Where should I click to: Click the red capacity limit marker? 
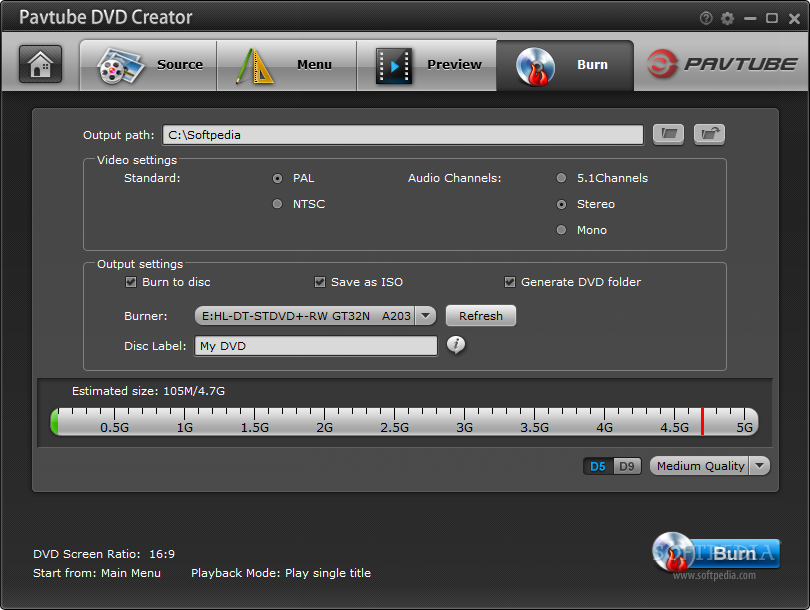click(702, 421)
